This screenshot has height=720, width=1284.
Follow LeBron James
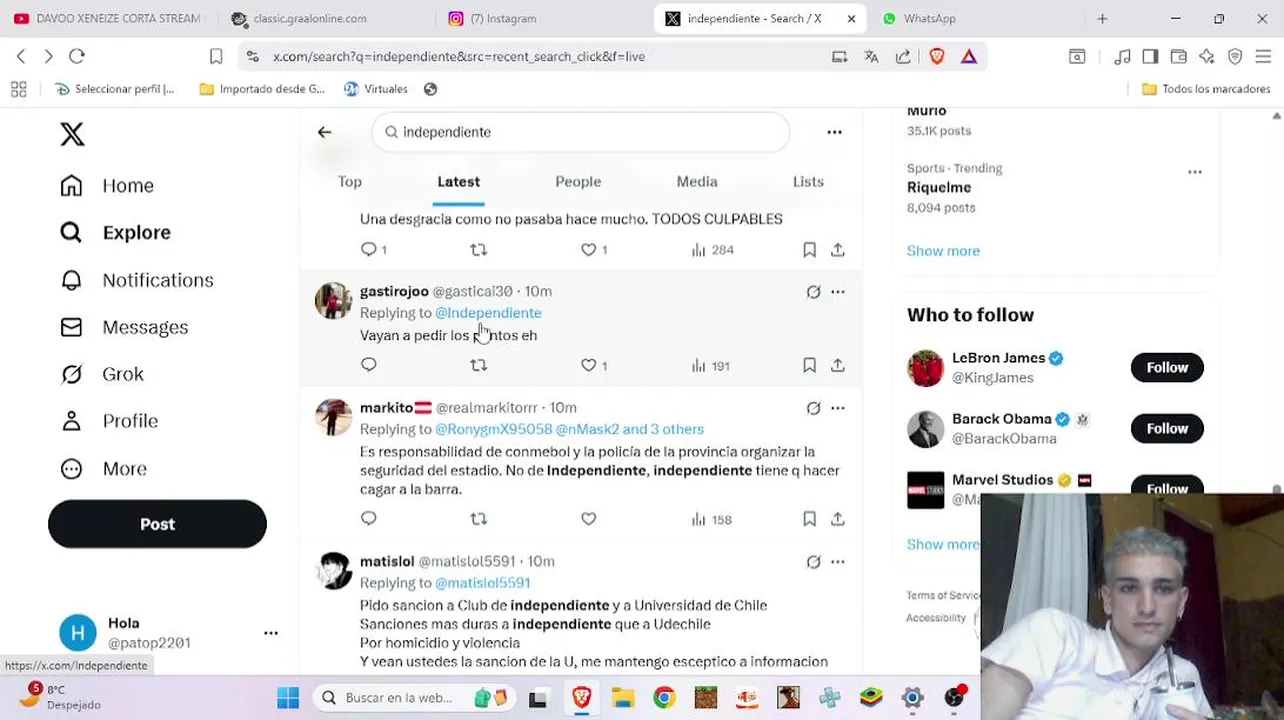(1167, 368)
